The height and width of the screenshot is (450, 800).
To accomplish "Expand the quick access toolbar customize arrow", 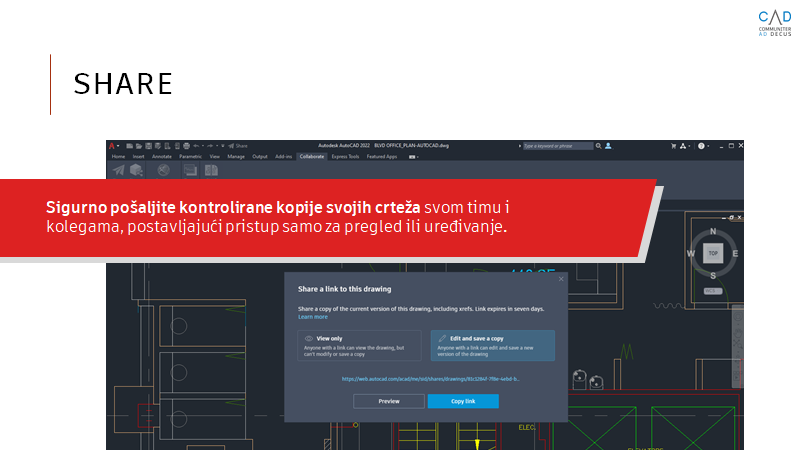I will pyautogui.click(x=223, y=146).
